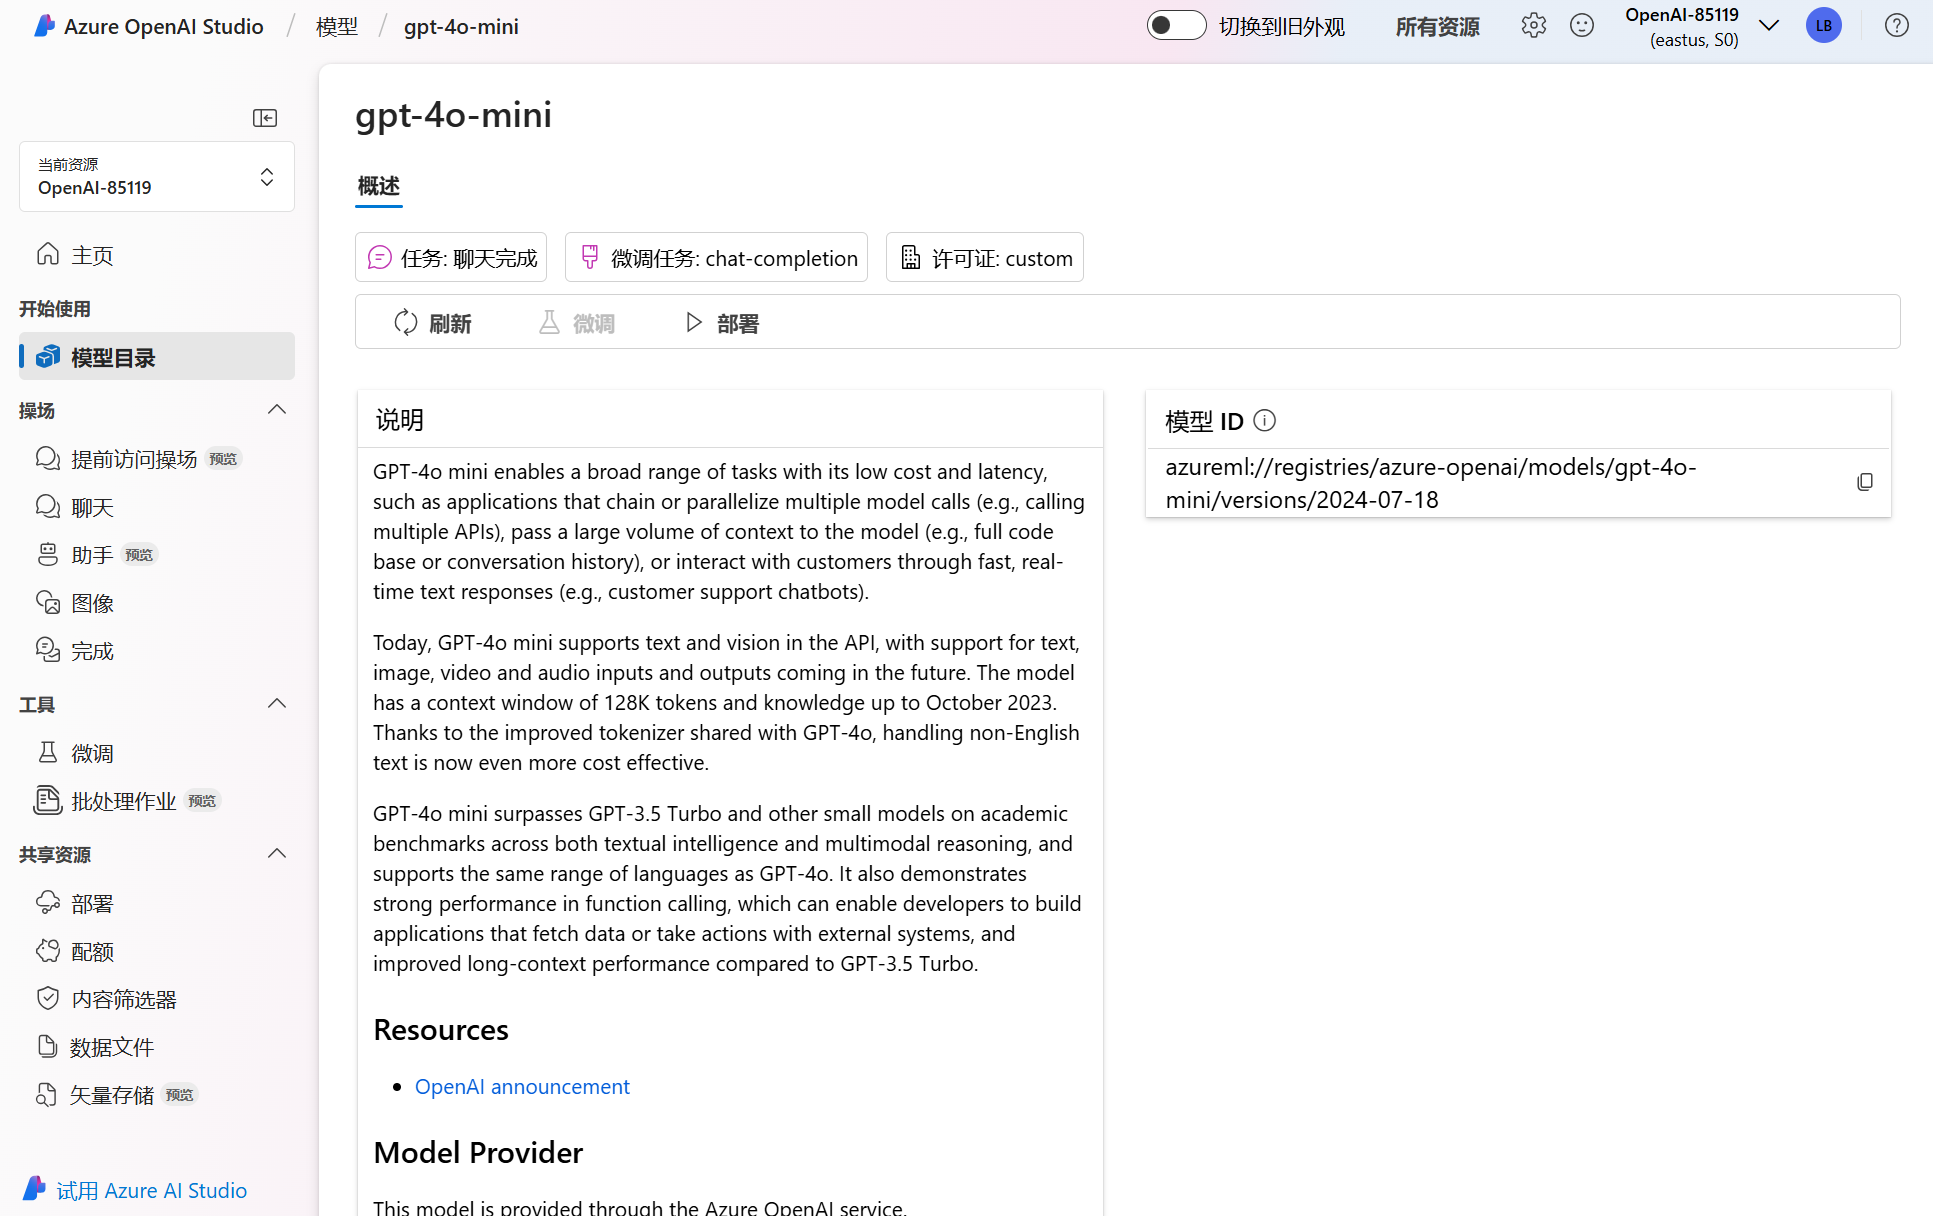Click the 许可证: custom tag
Image resolution: width=1933 pixels, height=1216 pixels.
click(985, 258)
